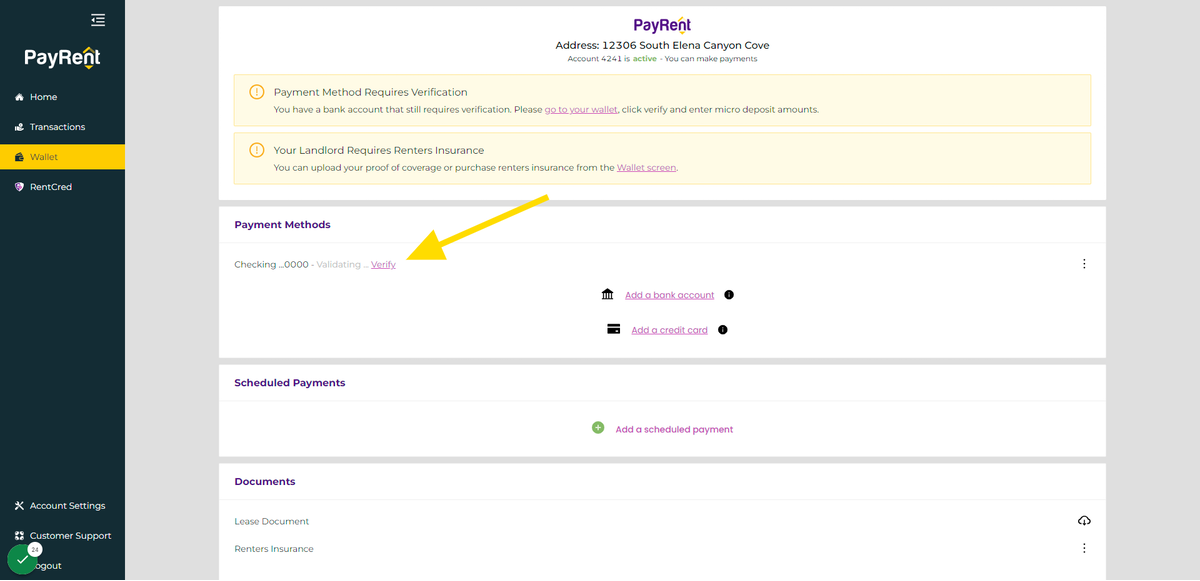Select the Wallet sidebar item
The height and width of the screenshot is (581, 1200).
click(x=62, y=157)
